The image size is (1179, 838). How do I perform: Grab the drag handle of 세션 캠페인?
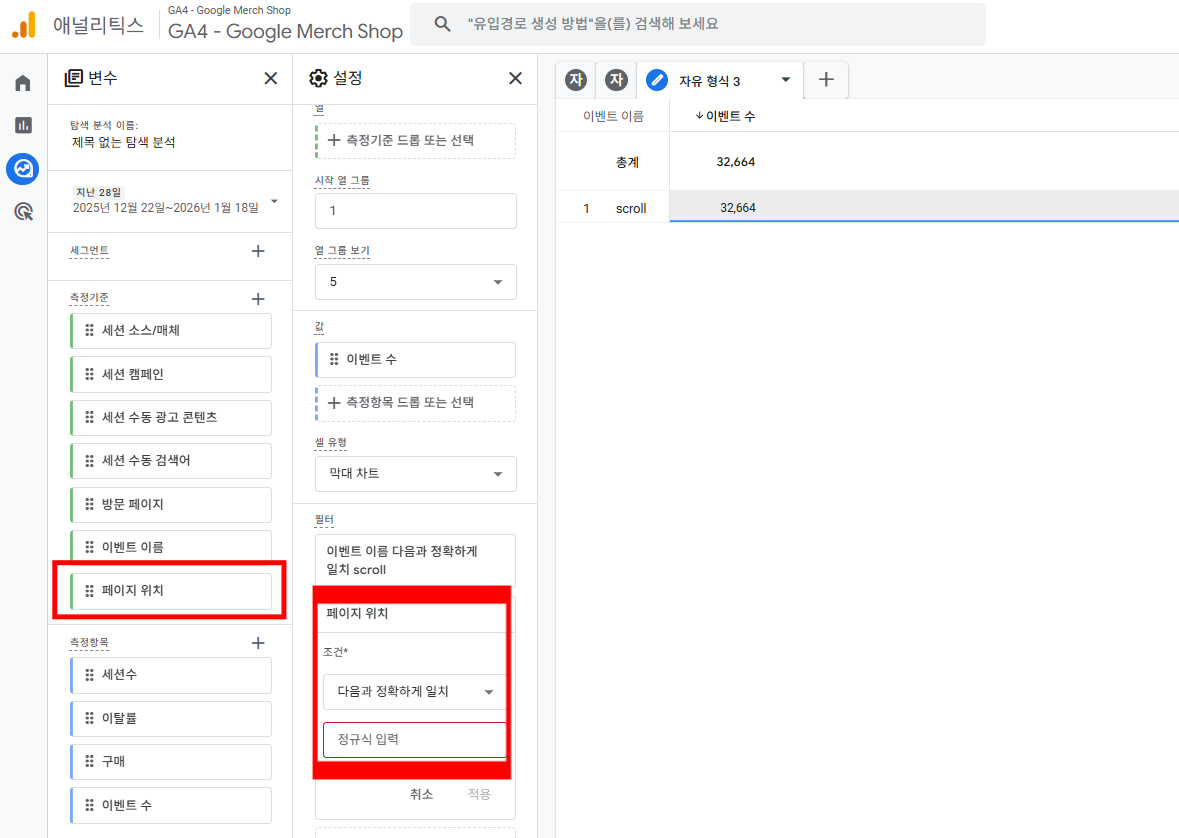tap(89, 374)
